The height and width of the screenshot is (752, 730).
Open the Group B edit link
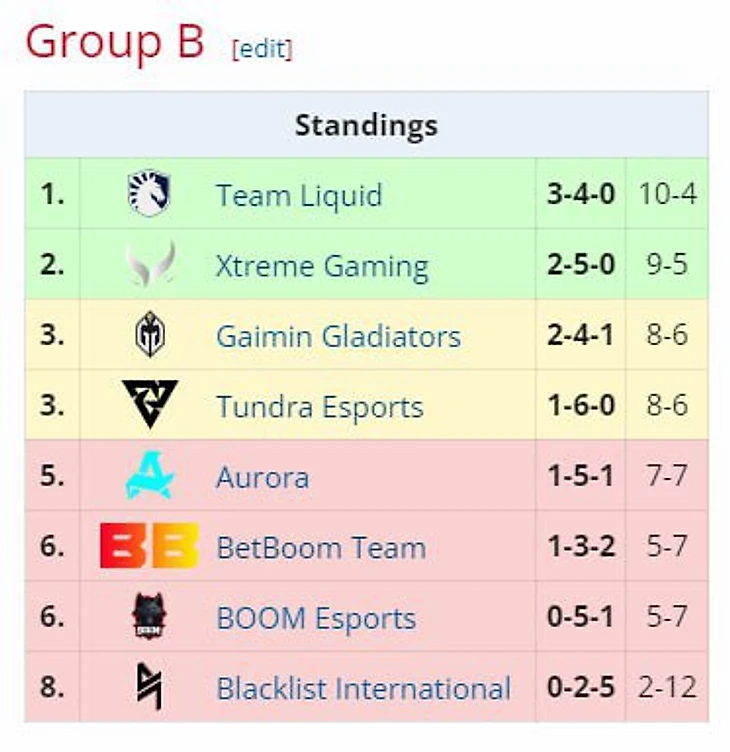click(x=262, y=49)
